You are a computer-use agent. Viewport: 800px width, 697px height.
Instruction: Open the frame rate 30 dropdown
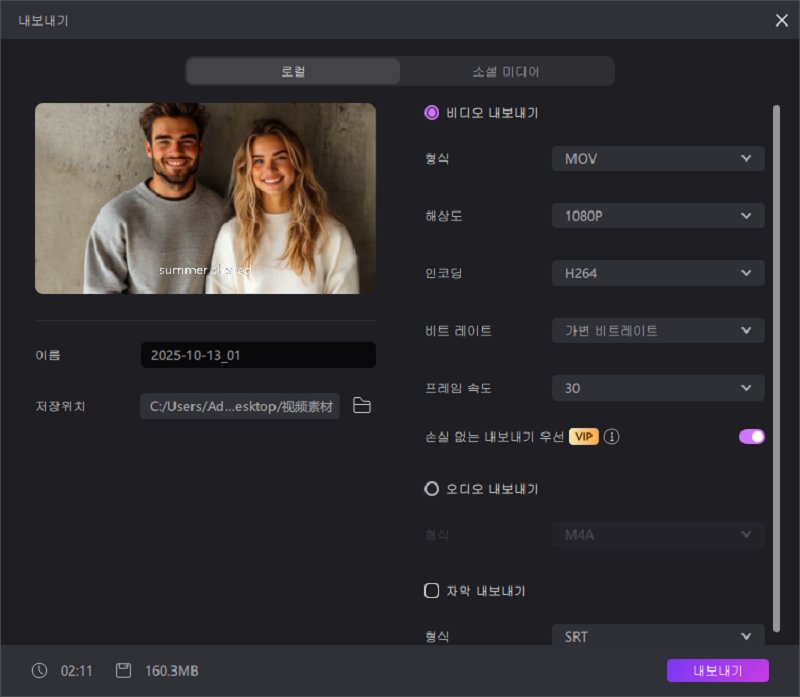coord(658,388)
